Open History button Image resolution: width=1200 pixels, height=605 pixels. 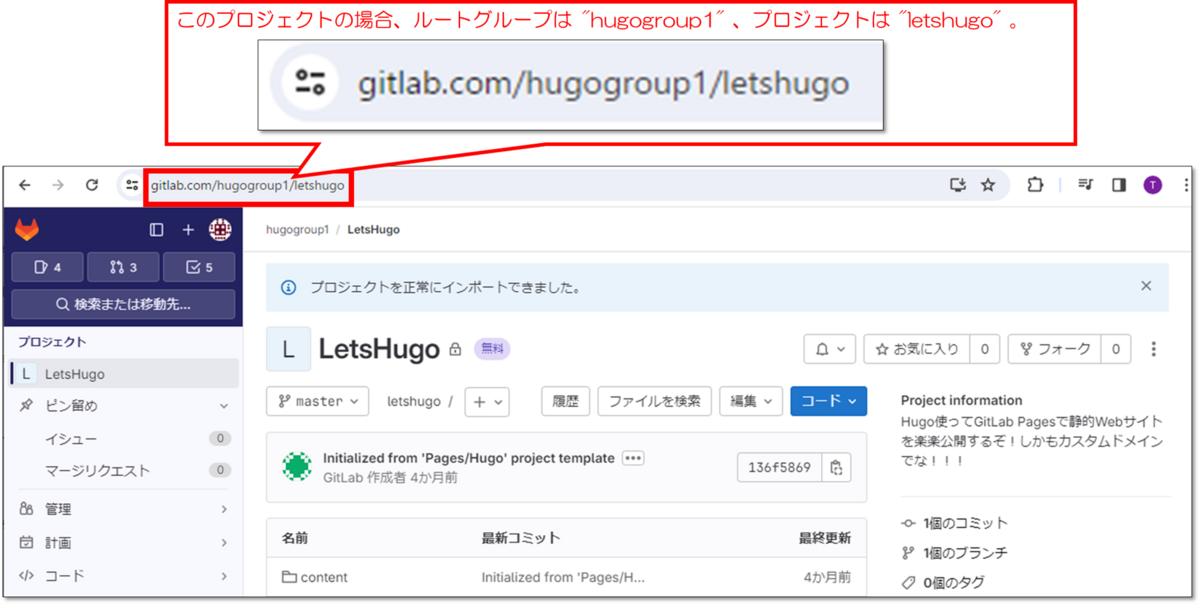pyautogui.click(x=566, y=401)
